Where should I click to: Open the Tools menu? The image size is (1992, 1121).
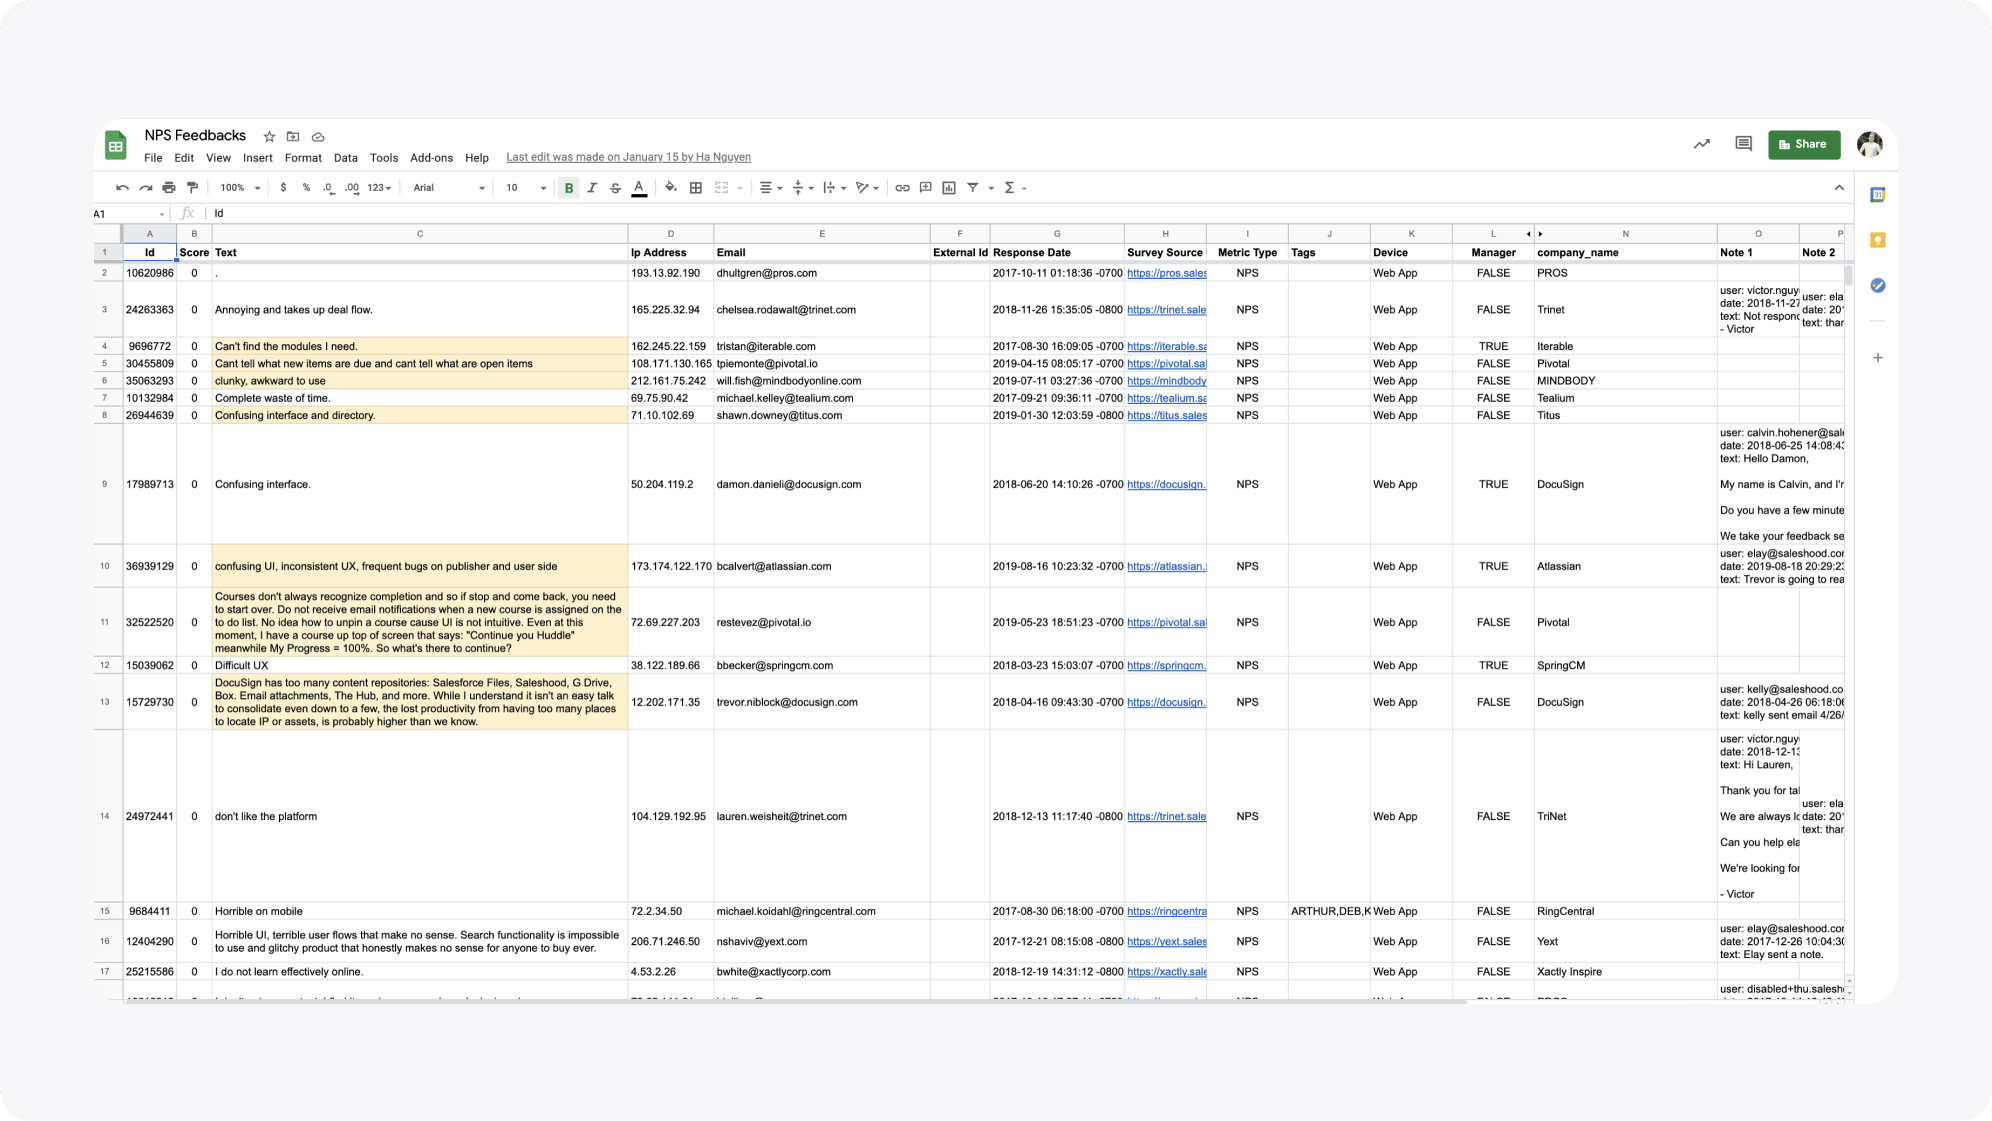click(x=384, y=158)
